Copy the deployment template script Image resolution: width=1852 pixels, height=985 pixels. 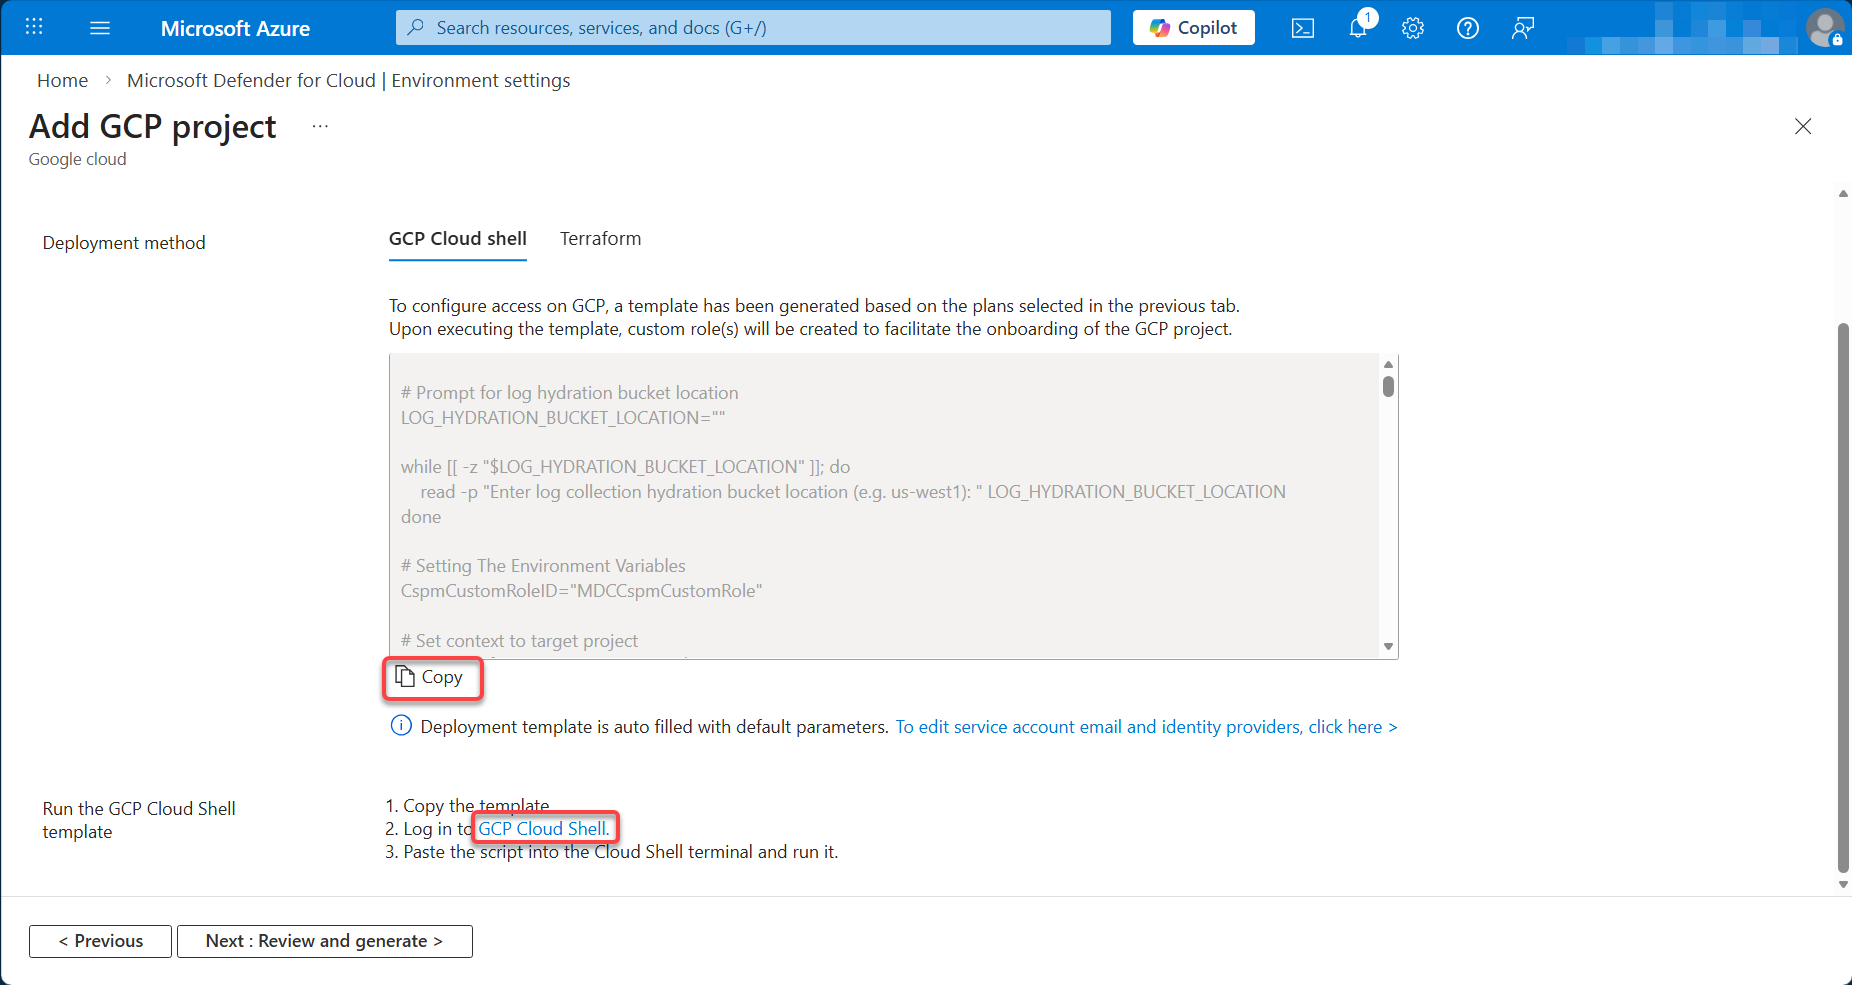coord(431,678)
